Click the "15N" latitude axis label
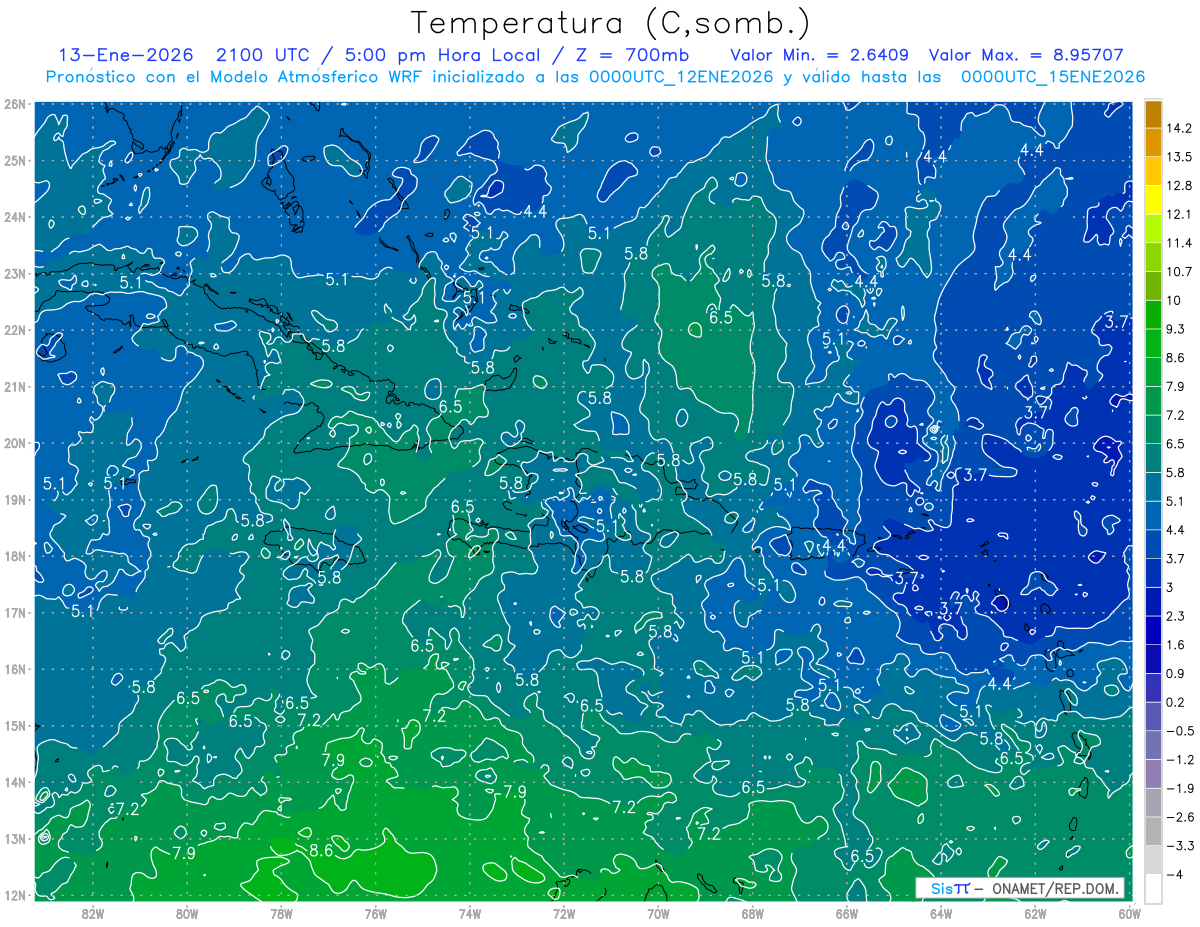The image size is (1200, 927). [x=15, y=726]
